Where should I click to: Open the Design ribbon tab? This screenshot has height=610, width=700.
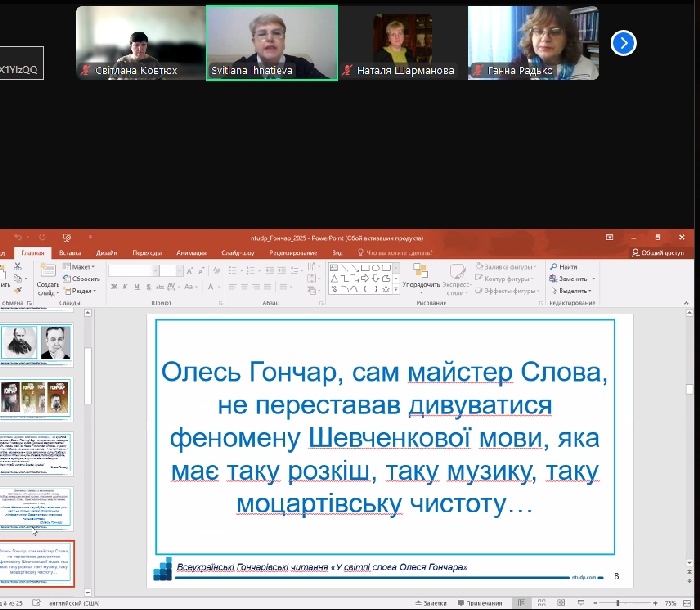[107, 253]
